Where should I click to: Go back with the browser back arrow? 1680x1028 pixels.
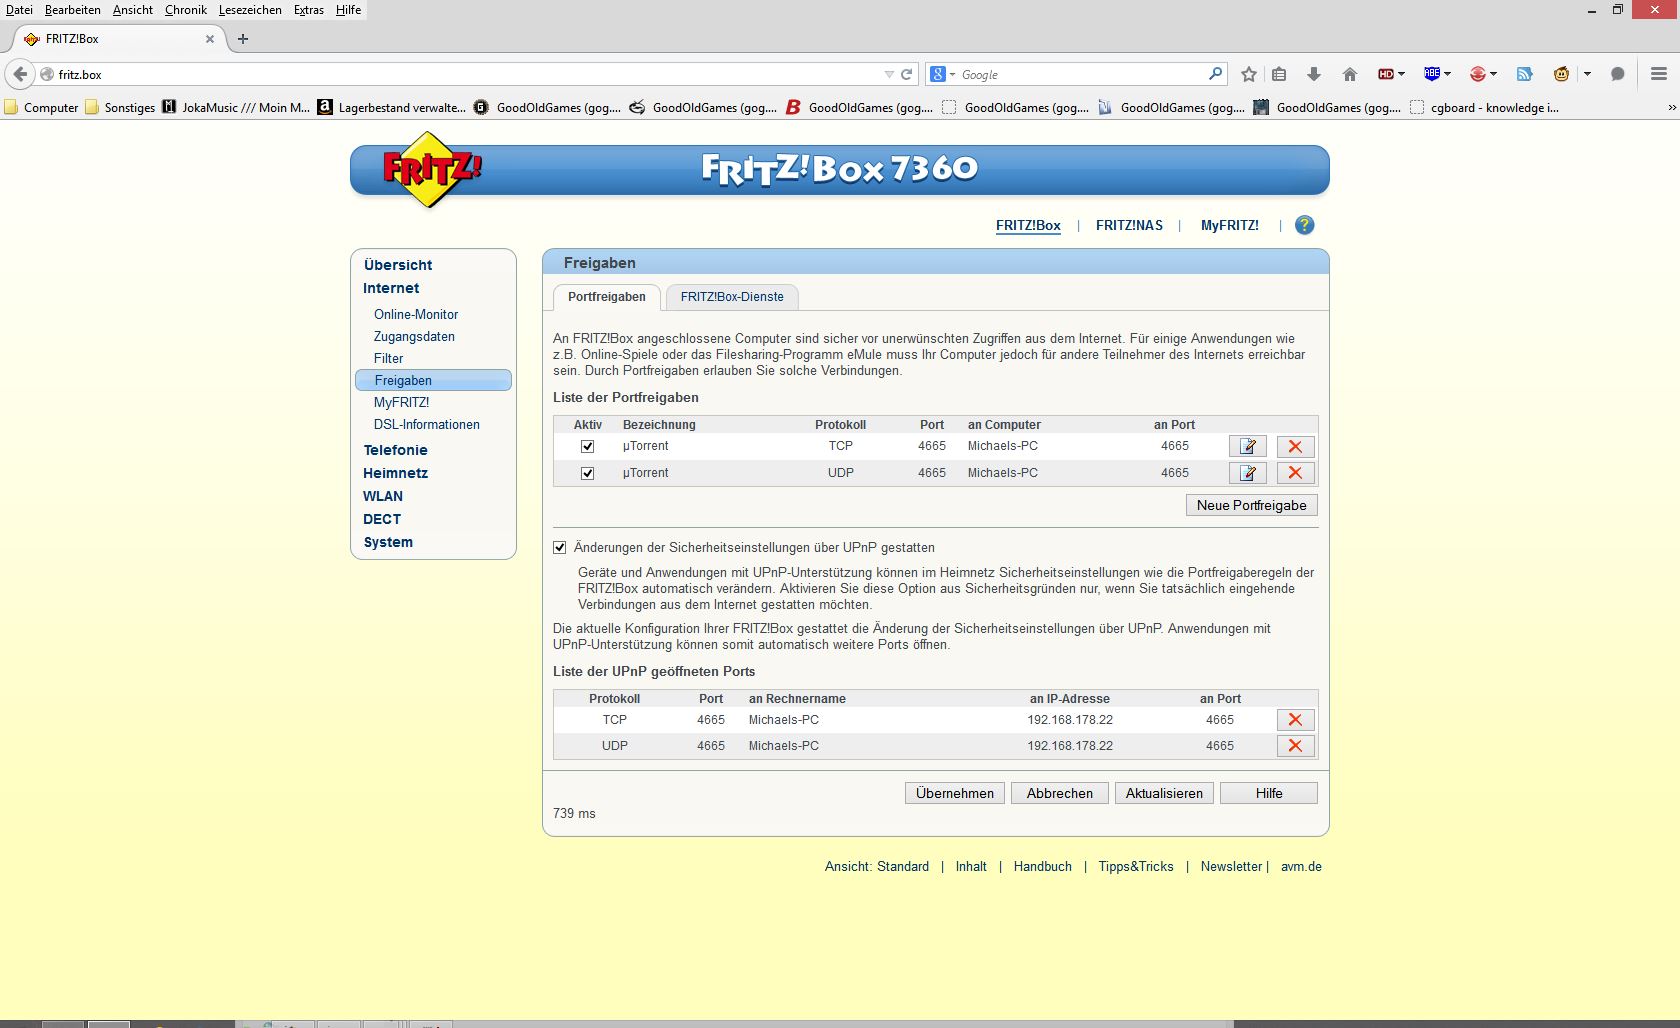tap(20, 74)
